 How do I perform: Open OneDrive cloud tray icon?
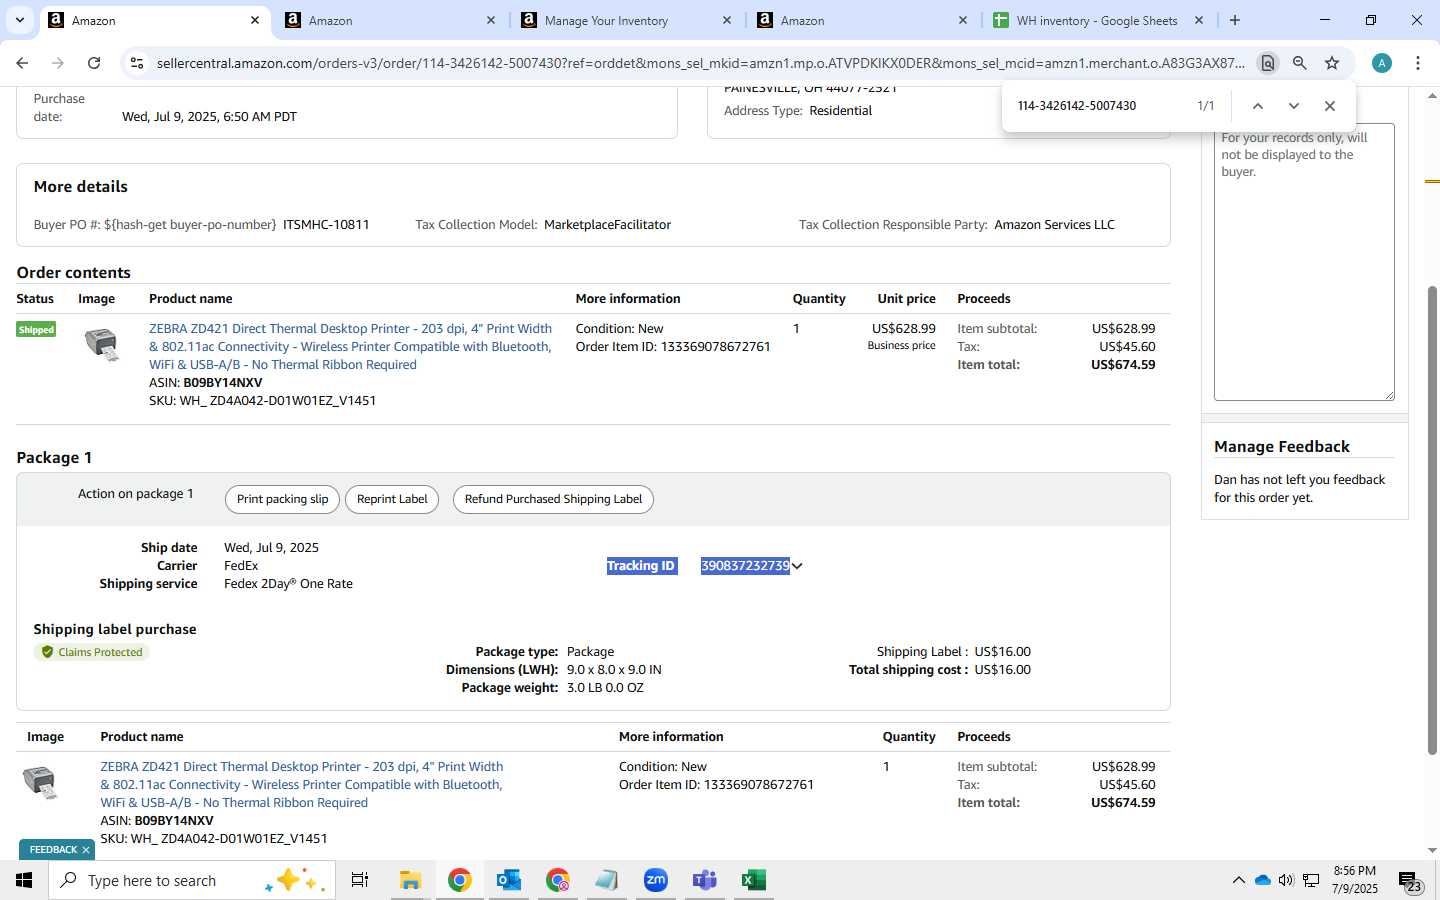pyautogui.click(x=1262, y=880)
